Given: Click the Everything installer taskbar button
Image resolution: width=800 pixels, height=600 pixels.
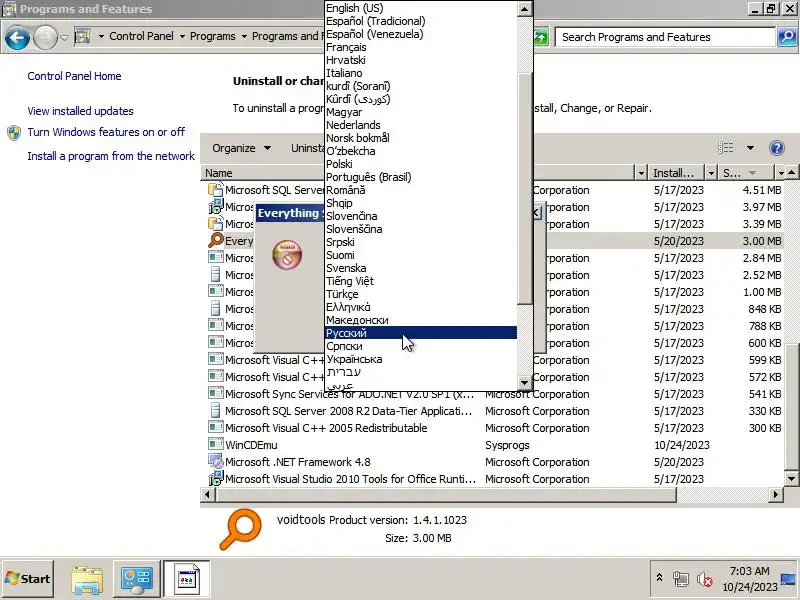Looking at the screenshot, I should click(x=187, y=580).
